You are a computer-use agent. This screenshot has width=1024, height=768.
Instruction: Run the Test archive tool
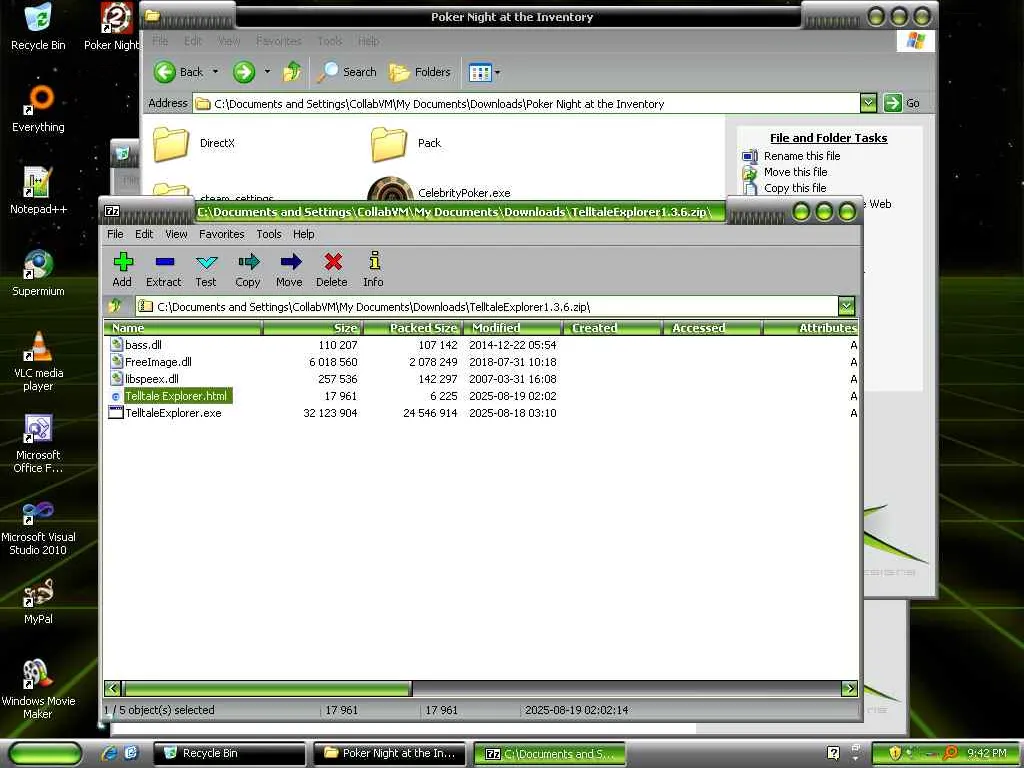click(206, 269)
